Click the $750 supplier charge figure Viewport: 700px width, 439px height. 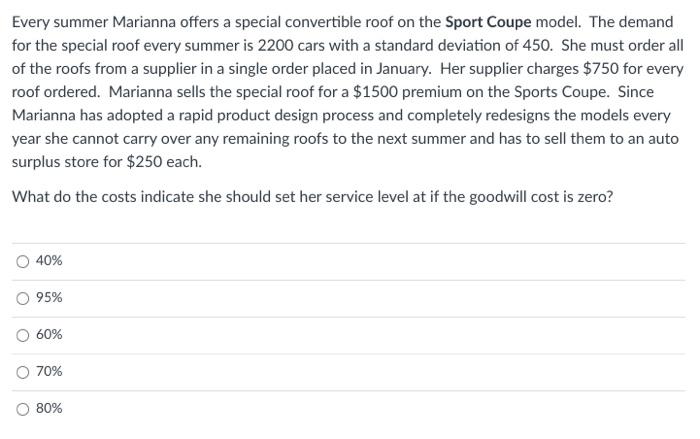tap(601, 69)
